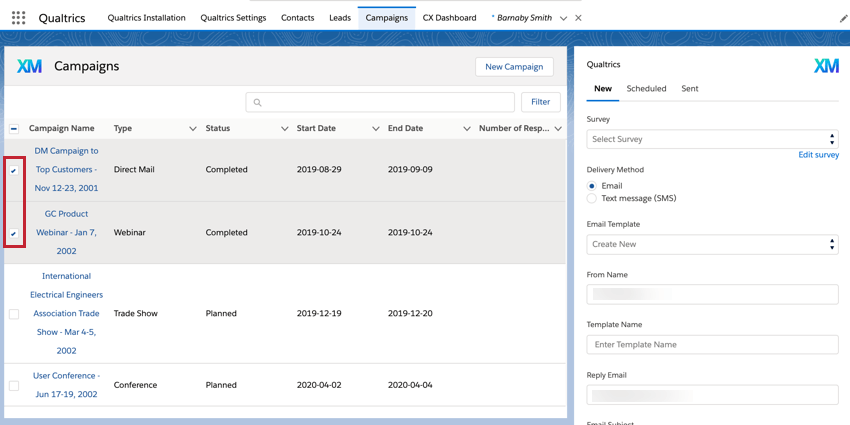The image size is (850, 425).
Task: Click the search magnifier icon
Action: pos(258,102)
